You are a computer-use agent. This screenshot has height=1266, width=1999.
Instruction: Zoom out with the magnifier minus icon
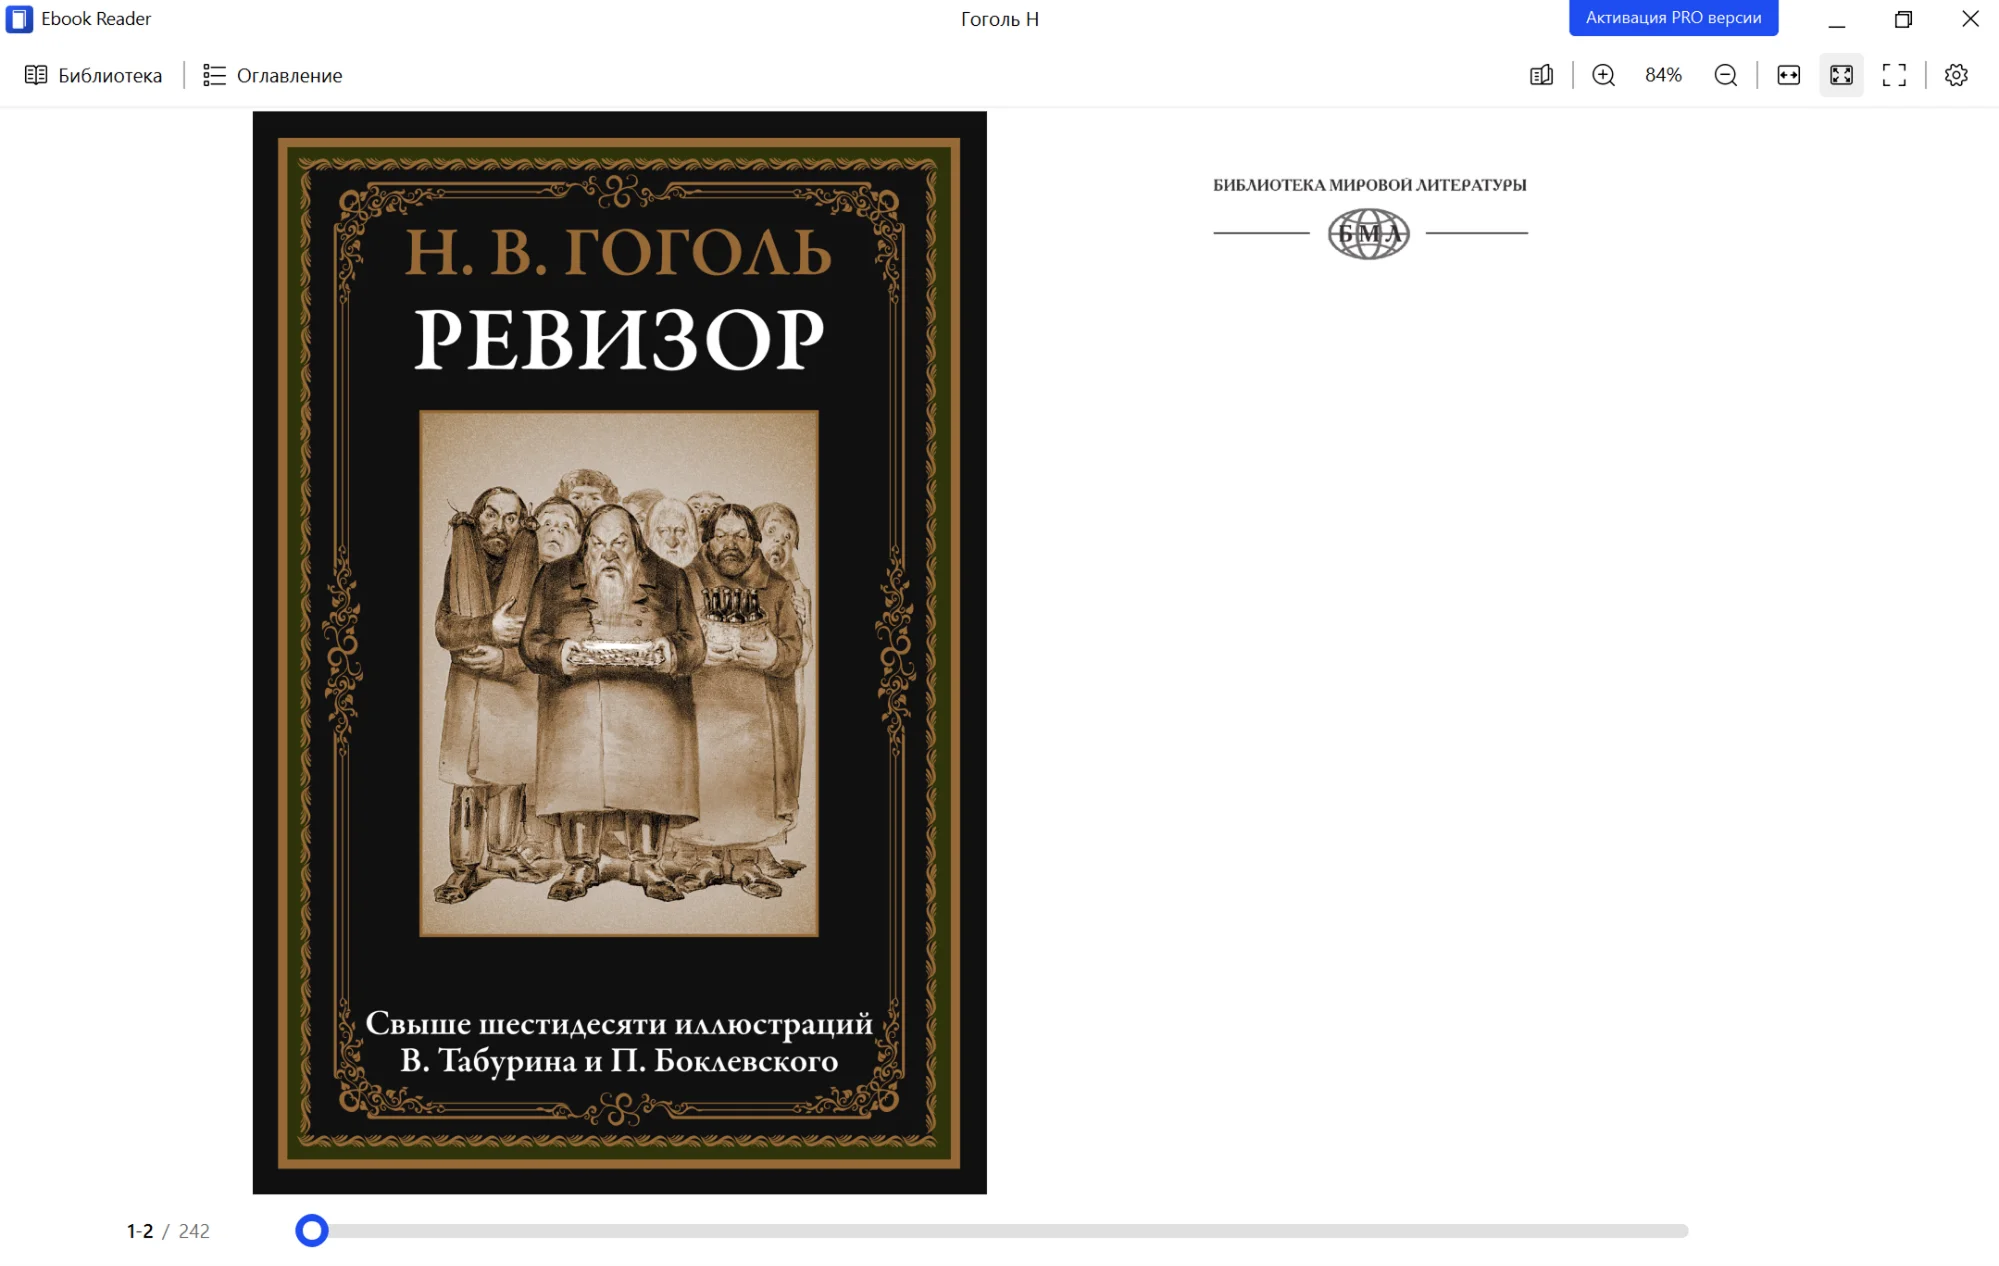coord(1725,75)
